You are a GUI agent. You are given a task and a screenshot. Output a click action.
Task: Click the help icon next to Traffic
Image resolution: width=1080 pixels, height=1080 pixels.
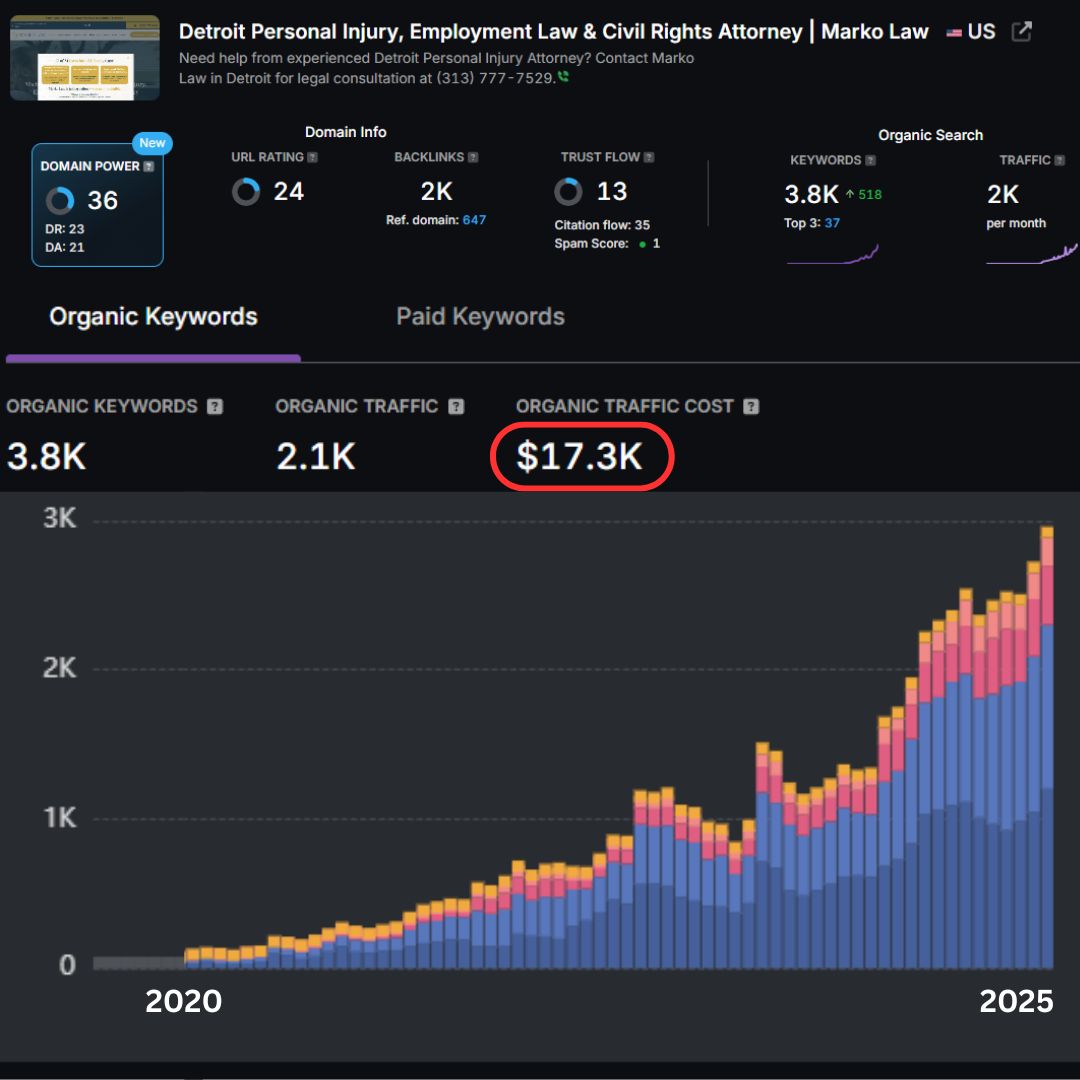[1060, 160]
